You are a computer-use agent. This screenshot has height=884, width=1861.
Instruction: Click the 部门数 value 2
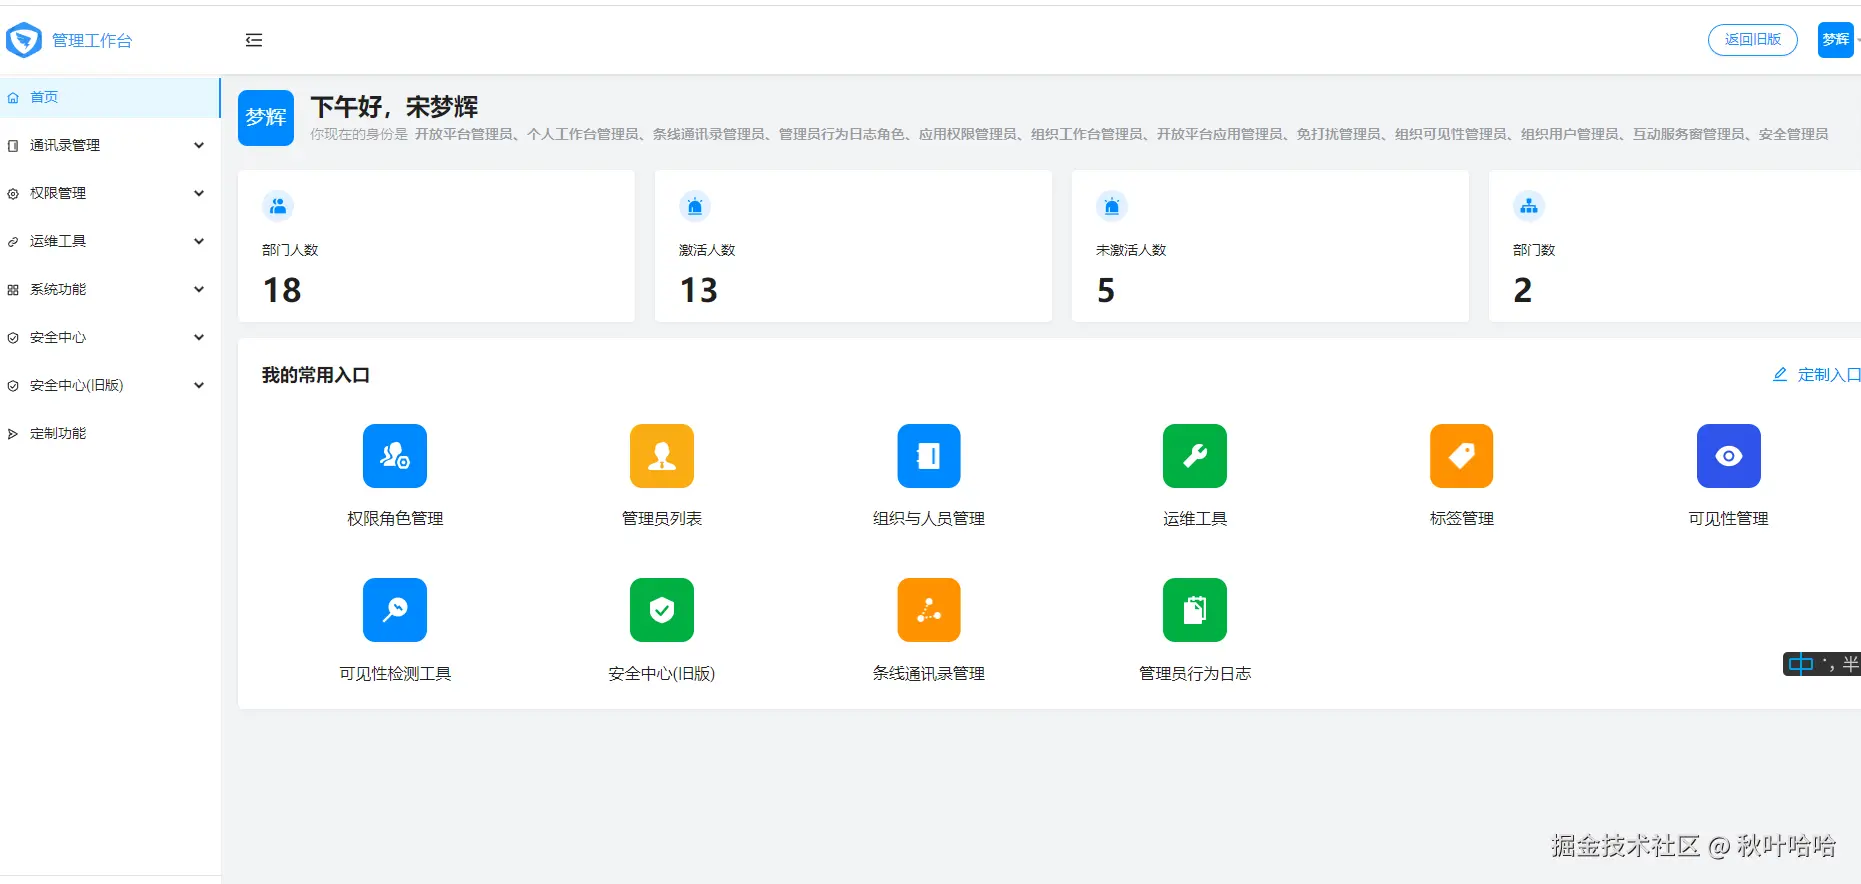point(1522,291)
